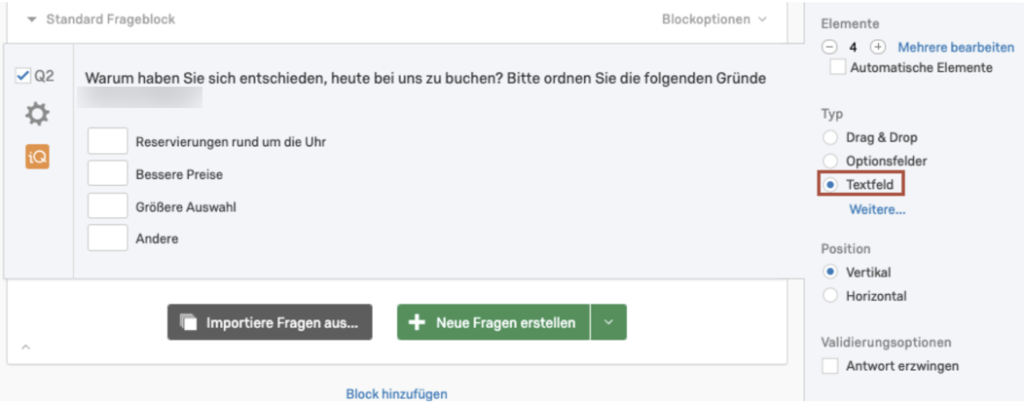Click the orange iQ icon

pos(37,157)
